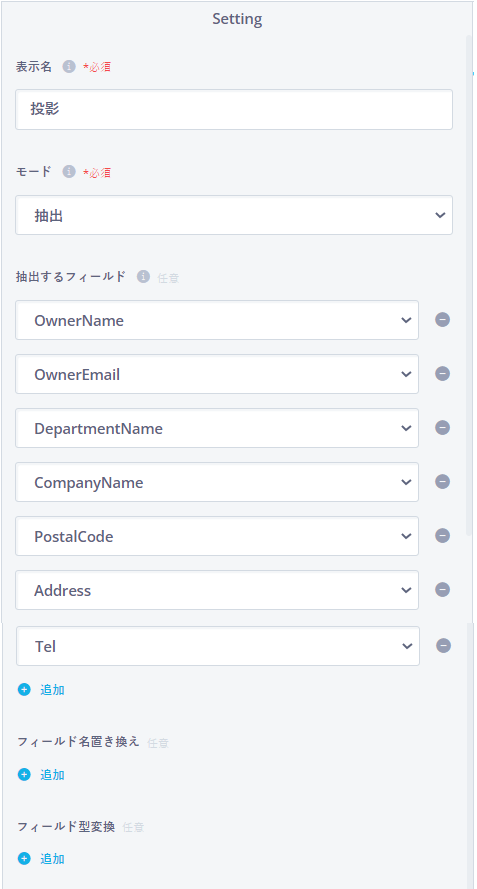Open the Tel field dropdown

click(218, 646)
